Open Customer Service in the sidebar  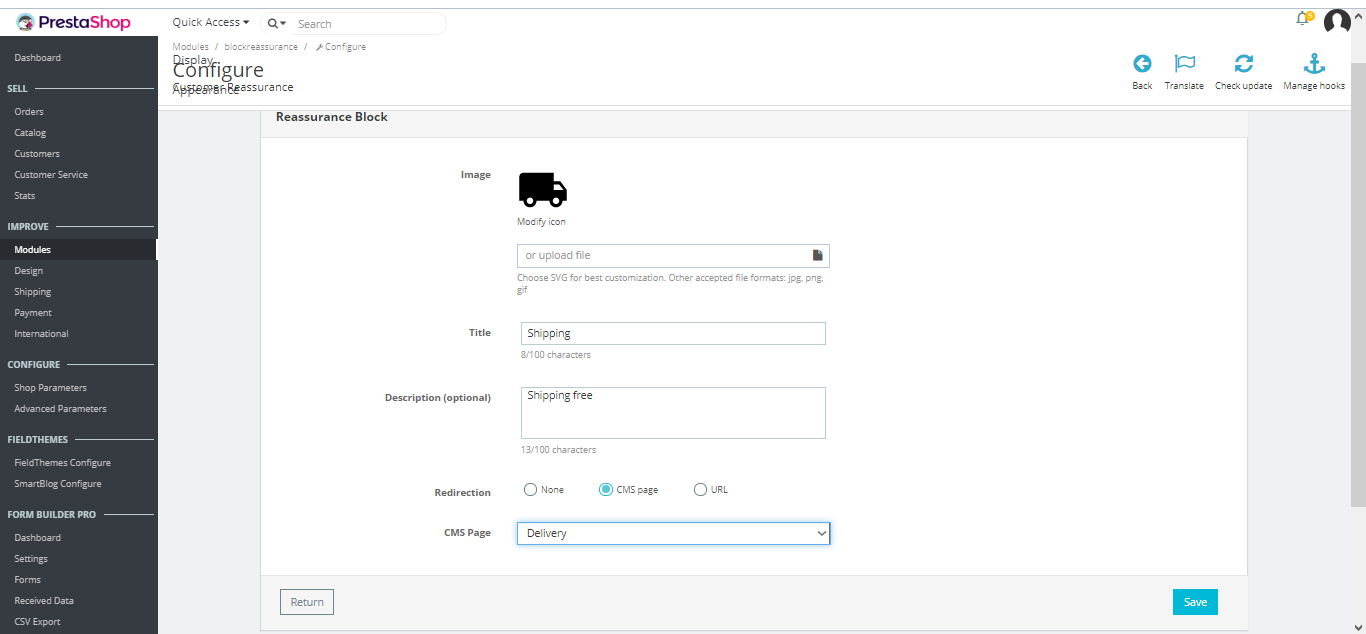coord(51,175)
